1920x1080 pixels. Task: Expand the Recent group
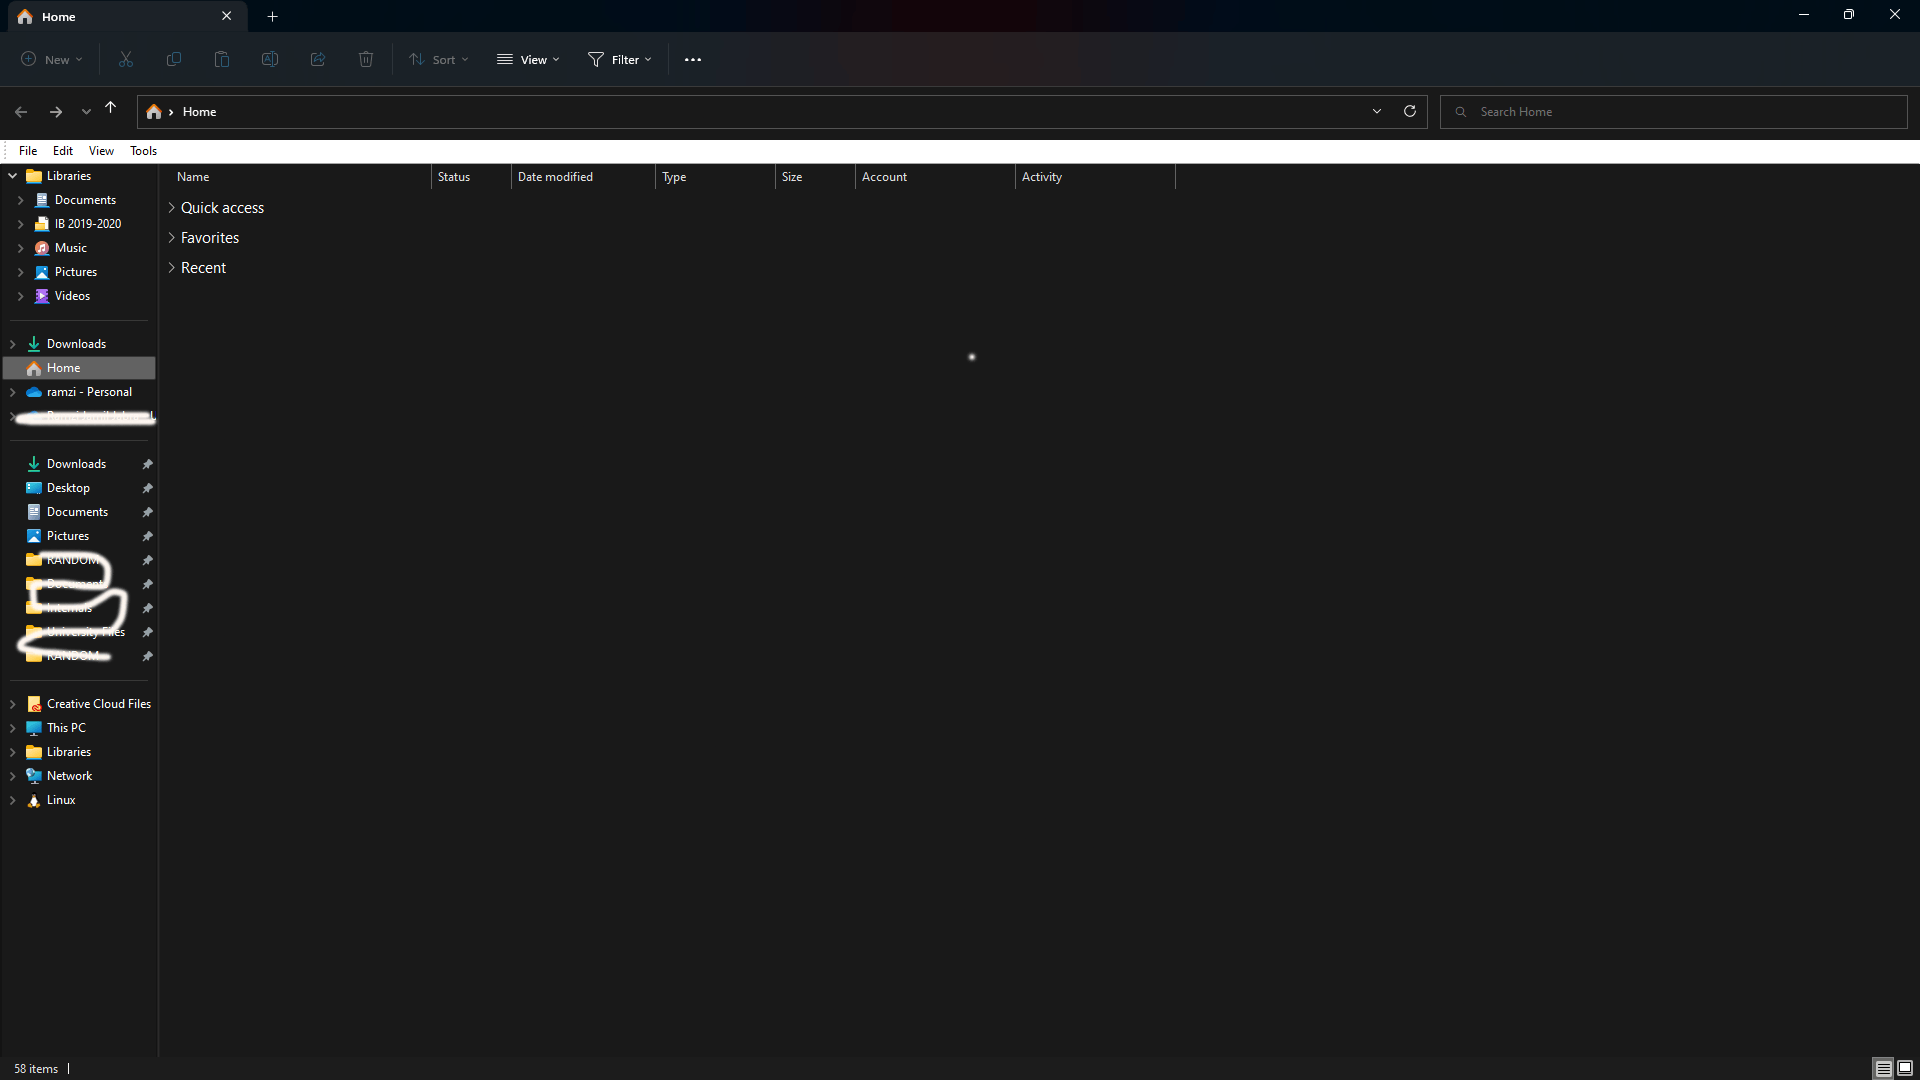pos(172,268)
